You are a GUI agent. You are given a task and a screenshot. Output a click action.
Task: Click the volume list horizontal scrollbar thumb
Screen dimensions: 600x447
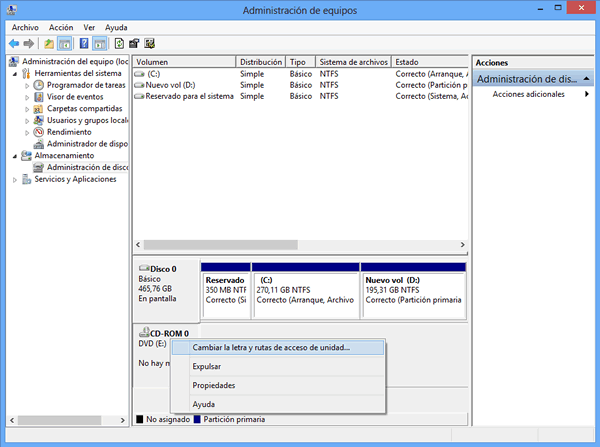coord(220,245)
